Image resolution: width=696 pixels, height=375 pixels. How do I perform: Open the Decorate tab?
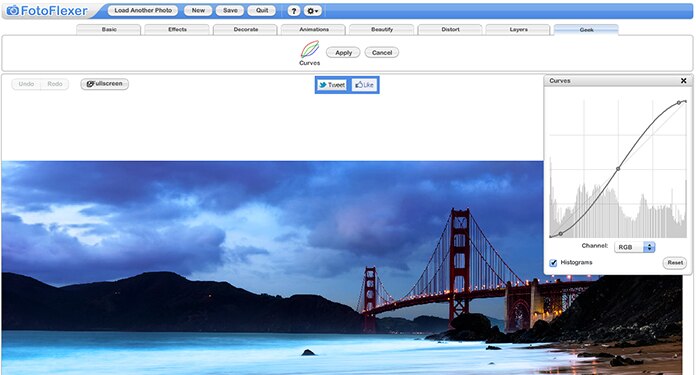click(x=245, y=30)
